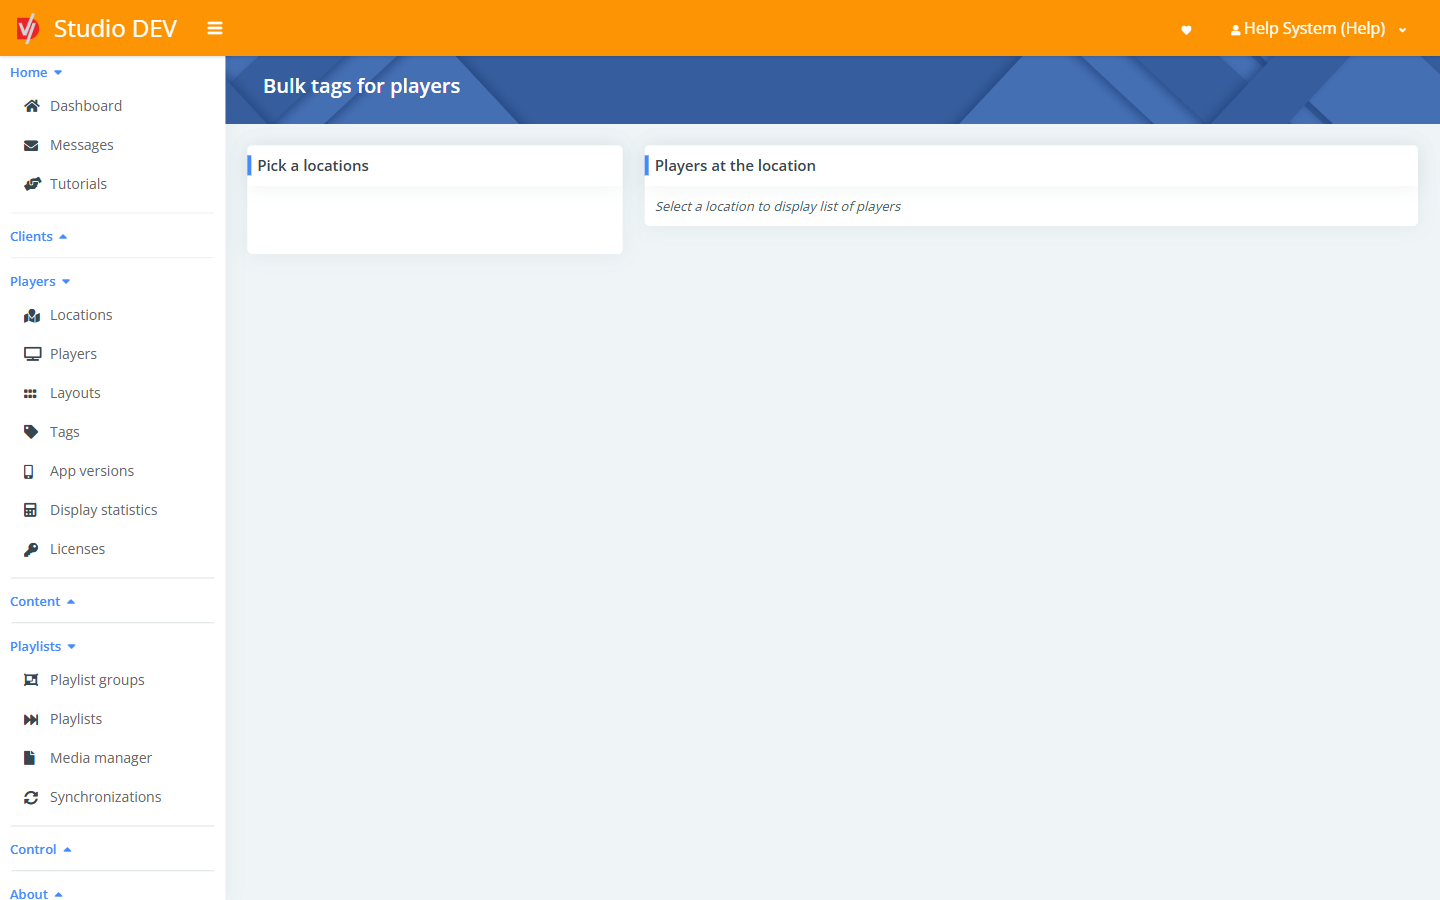Click the Layouts grid icon
The image size is (1440, 900).
pyautogui.click(x=30, y=394)
